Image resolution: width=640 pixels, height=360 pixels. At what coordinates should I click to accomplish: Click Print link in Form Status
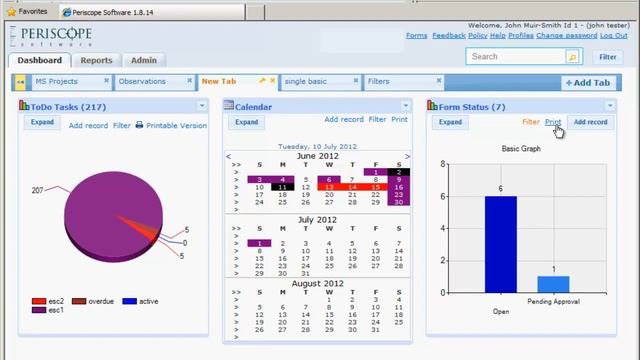(553, 122)
